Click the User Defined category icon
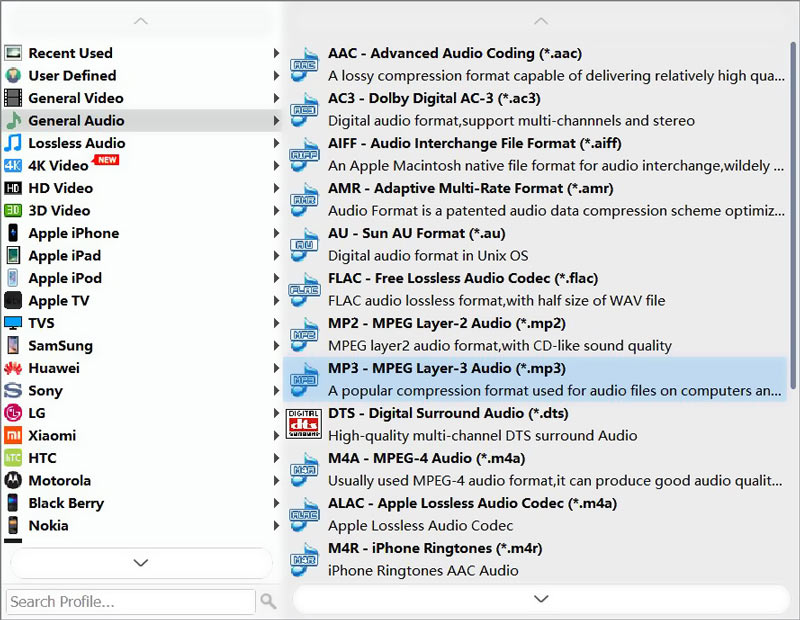This screenshot has width=800, height=620. [13, 76]
